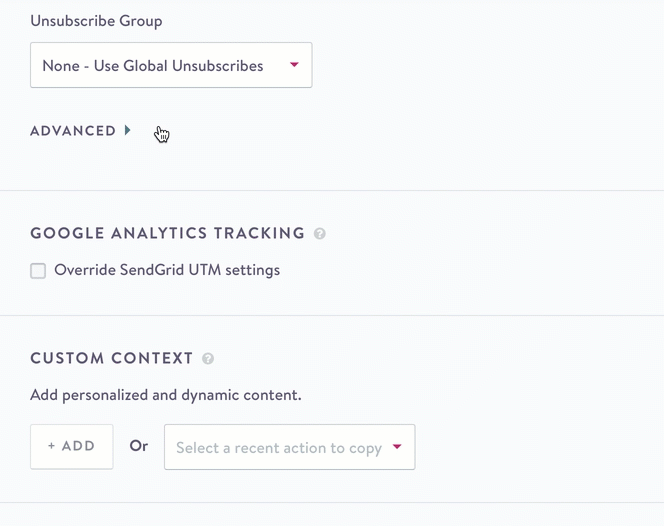This screenshot has height=526, width=664.
Task: Expand the ADVANCED section
Action: pos(80,130)
